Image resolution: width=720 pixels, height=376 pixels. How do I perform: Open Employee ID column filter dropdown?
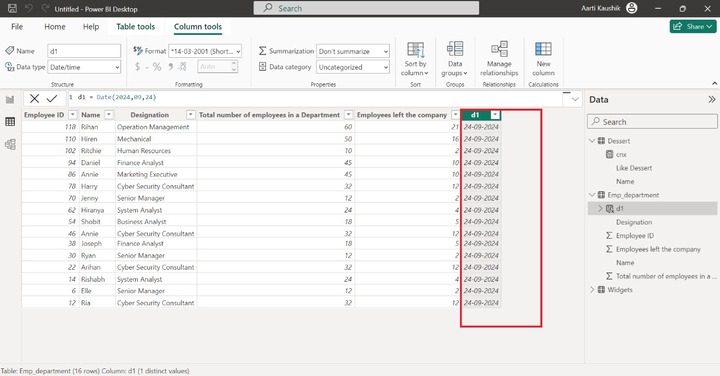click(x=73, y=115)
